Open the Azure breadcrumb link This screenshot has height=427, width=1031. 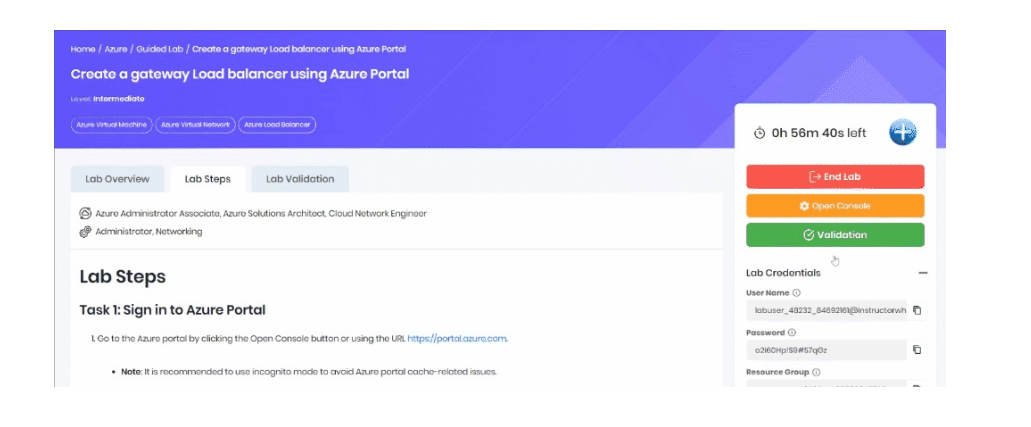point(116,49)
